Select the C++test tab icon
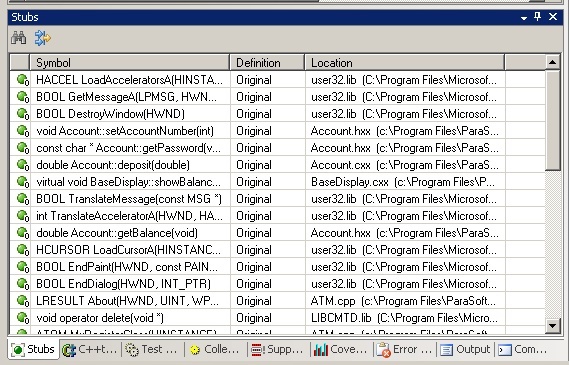The width and height of the screenshot is (569, 365). (x=69, y=350)
